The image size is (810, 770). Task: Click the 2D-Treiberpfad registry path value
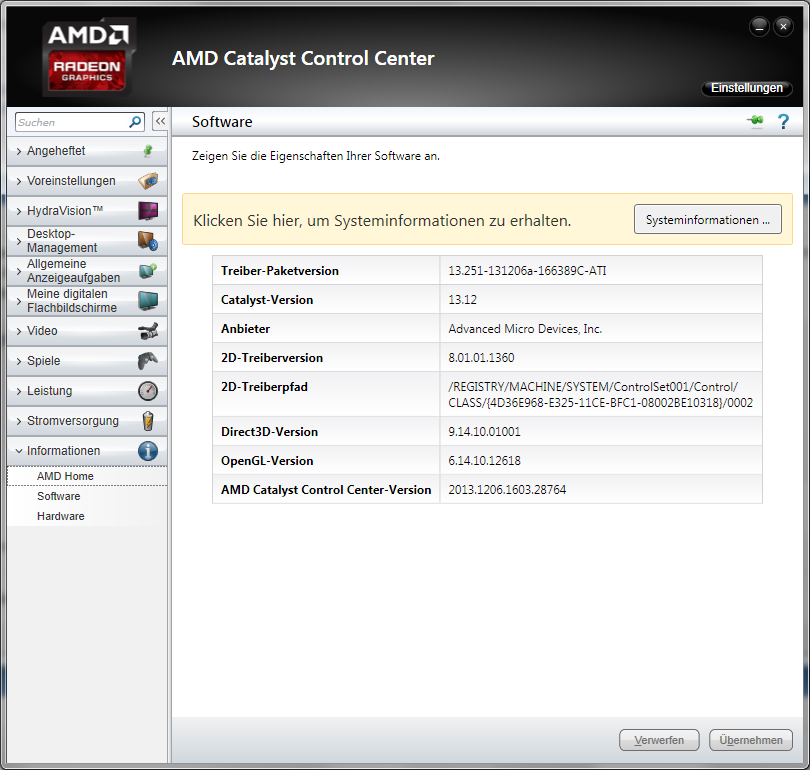click(600, 395)
